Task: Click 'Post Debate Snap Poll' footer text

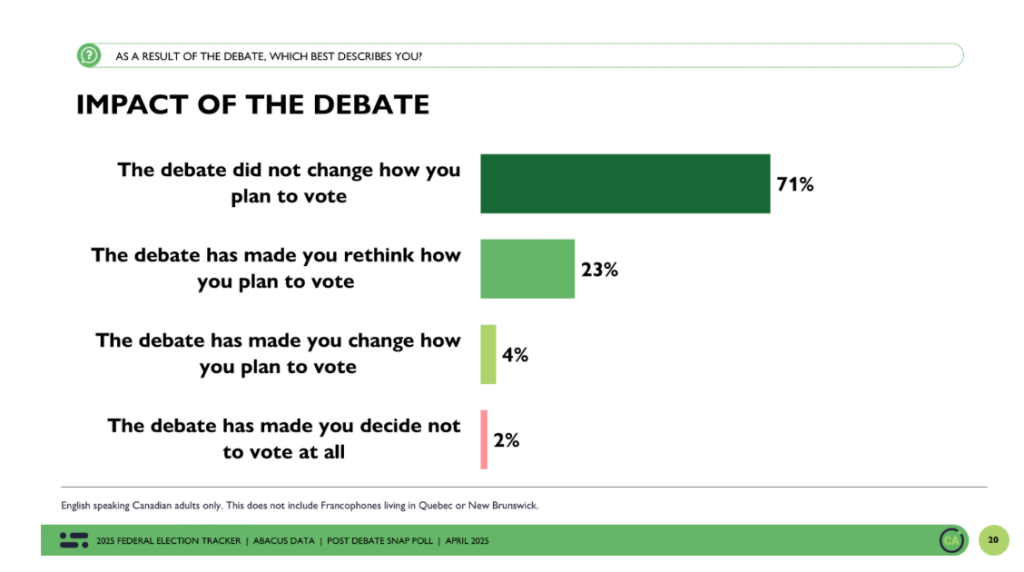Action: click(379, 541)
